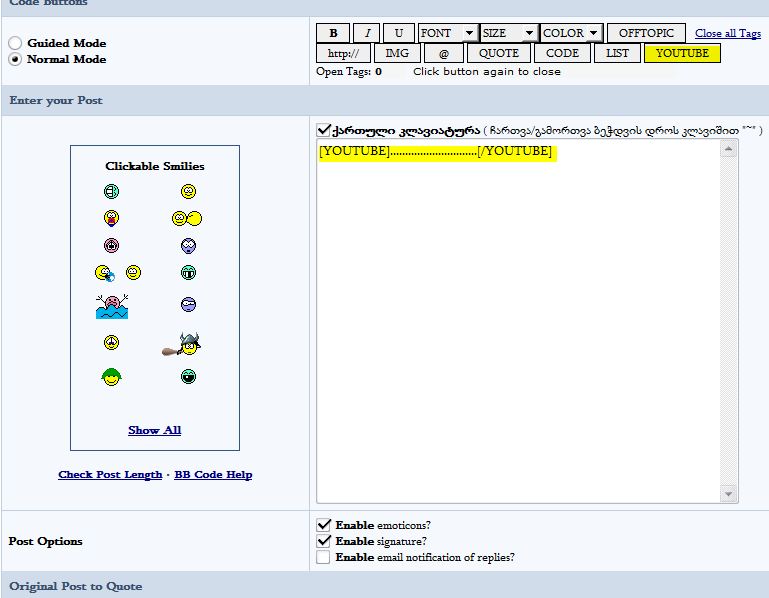Toggle the Georgian keyboard checkbox

(323, 130)
